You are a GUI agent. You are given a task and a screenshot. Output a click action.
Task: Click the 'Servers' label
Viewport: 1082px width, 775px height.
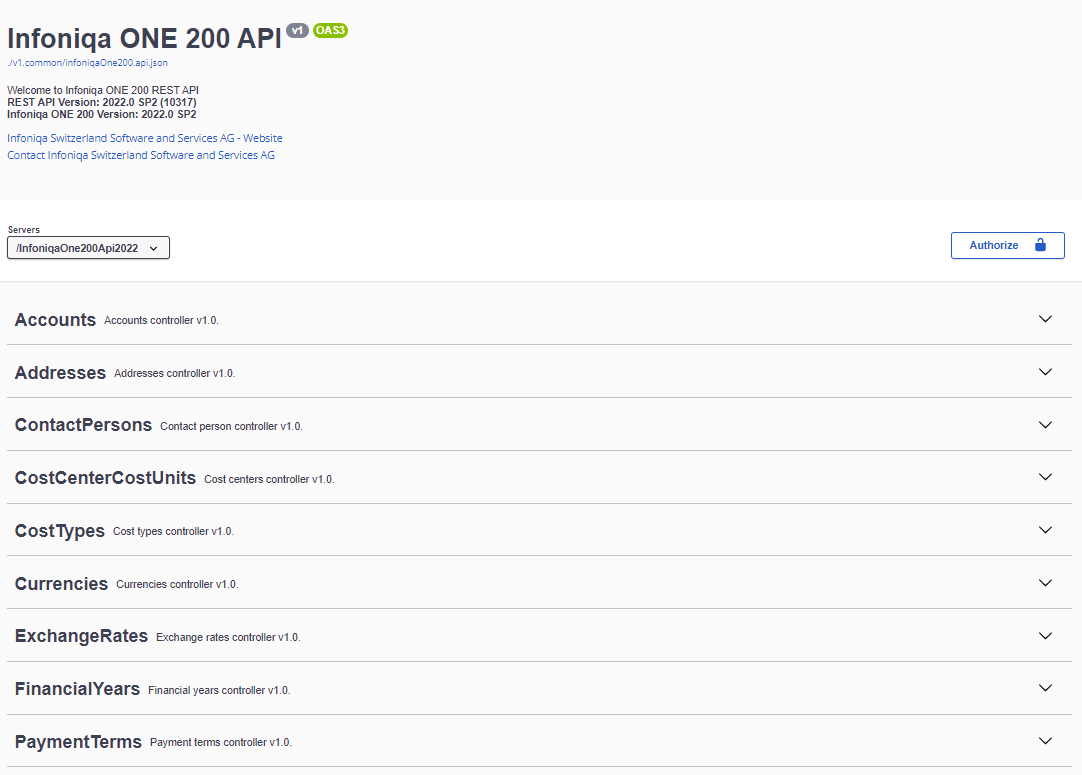pyautogui.click(x=23, y=230)
